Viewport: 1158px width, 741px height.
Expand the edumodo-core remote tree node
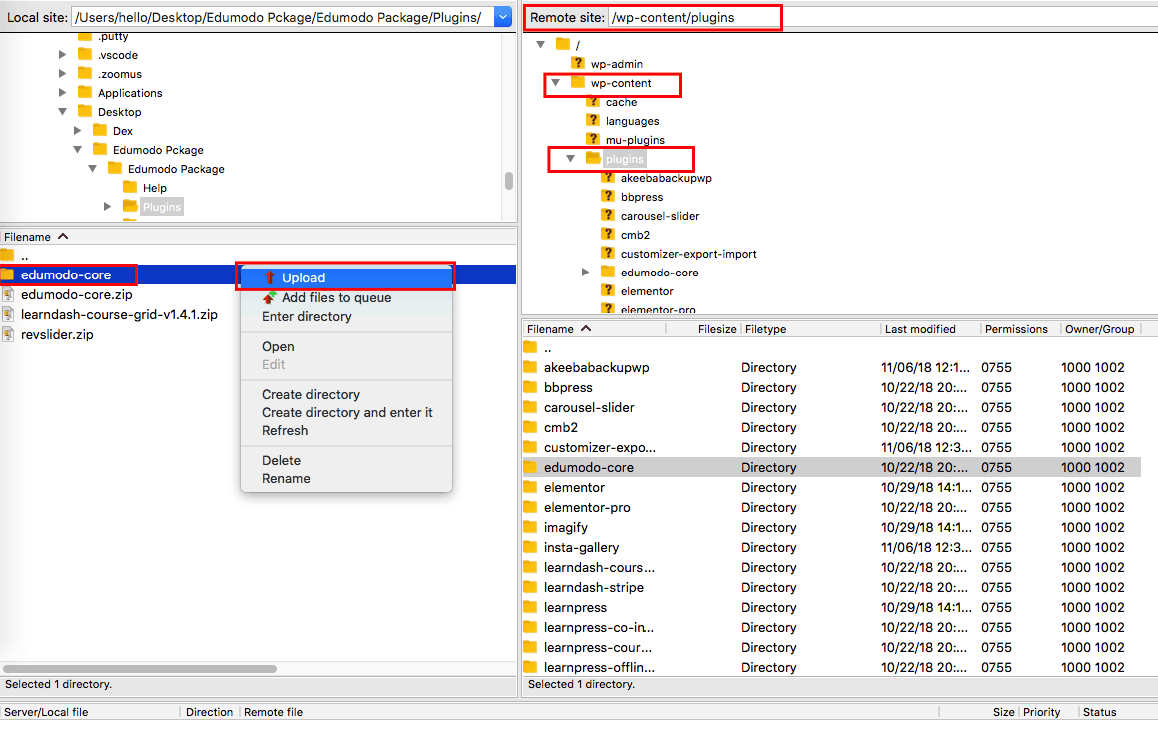[586, 272]
